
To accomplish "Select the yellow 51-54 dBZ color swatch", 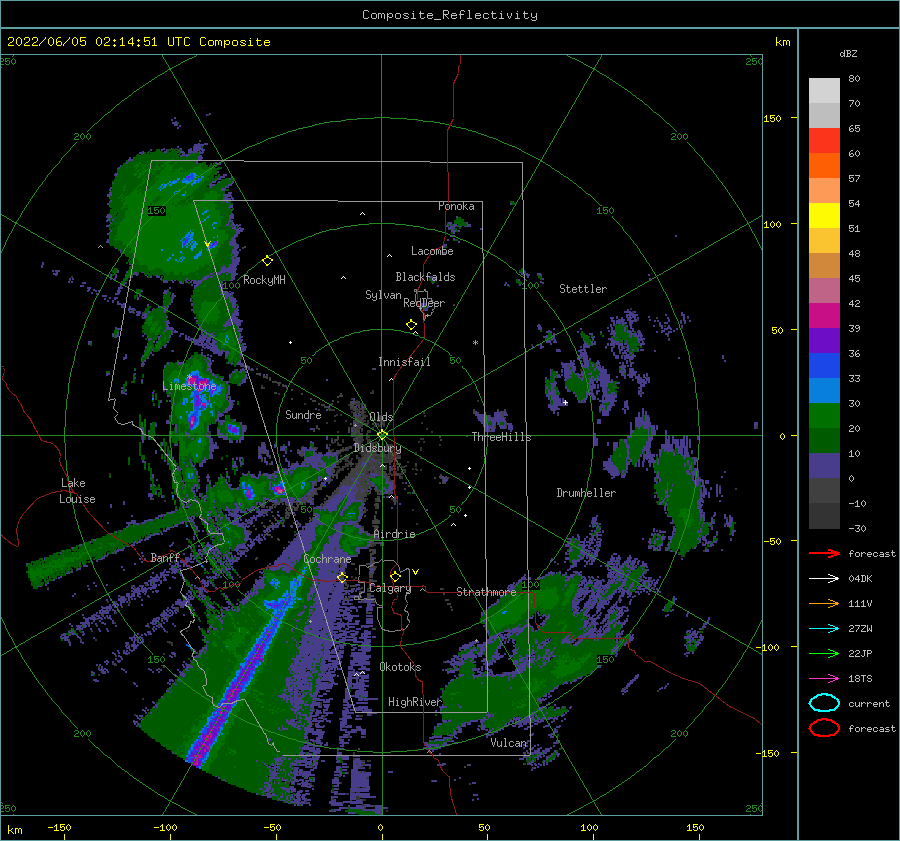I will 824,215.
